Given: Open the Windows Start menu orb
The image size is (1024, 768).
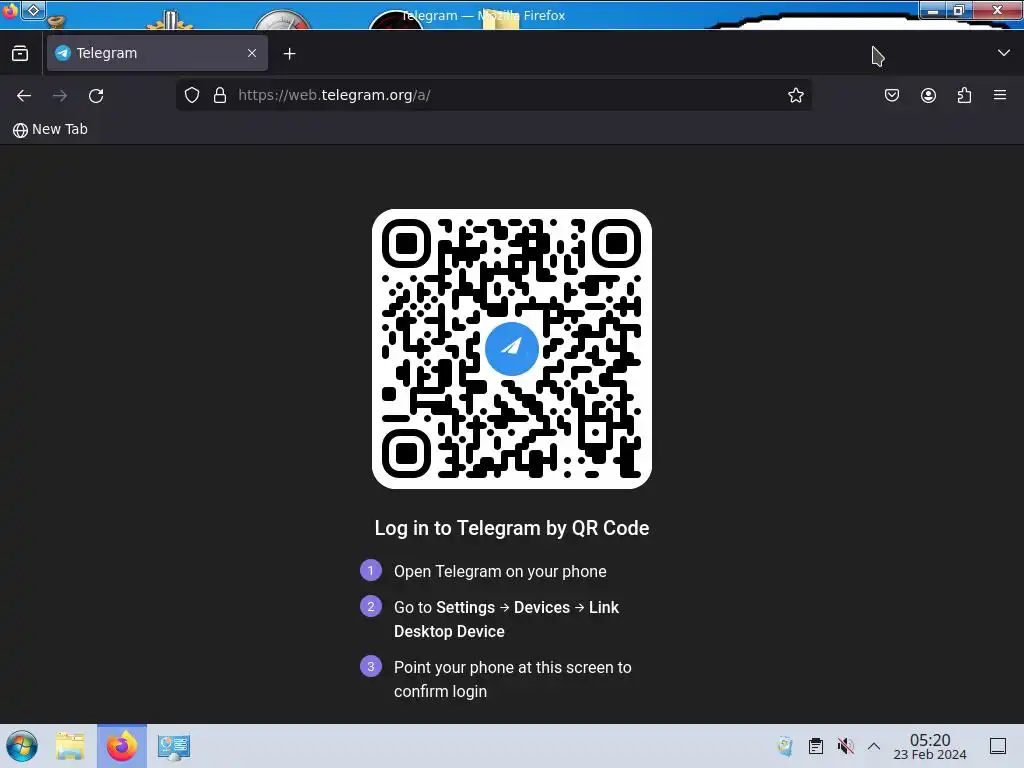Looking at the screenshot, I should click(22, 746).
